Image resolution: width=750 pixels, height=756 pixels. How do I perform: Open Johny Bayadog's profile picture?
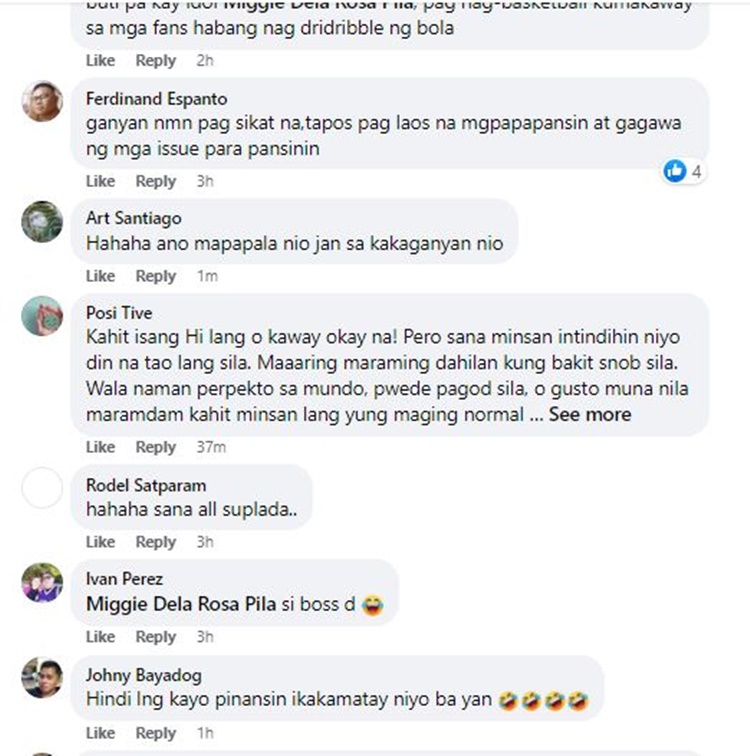(42, 677)
